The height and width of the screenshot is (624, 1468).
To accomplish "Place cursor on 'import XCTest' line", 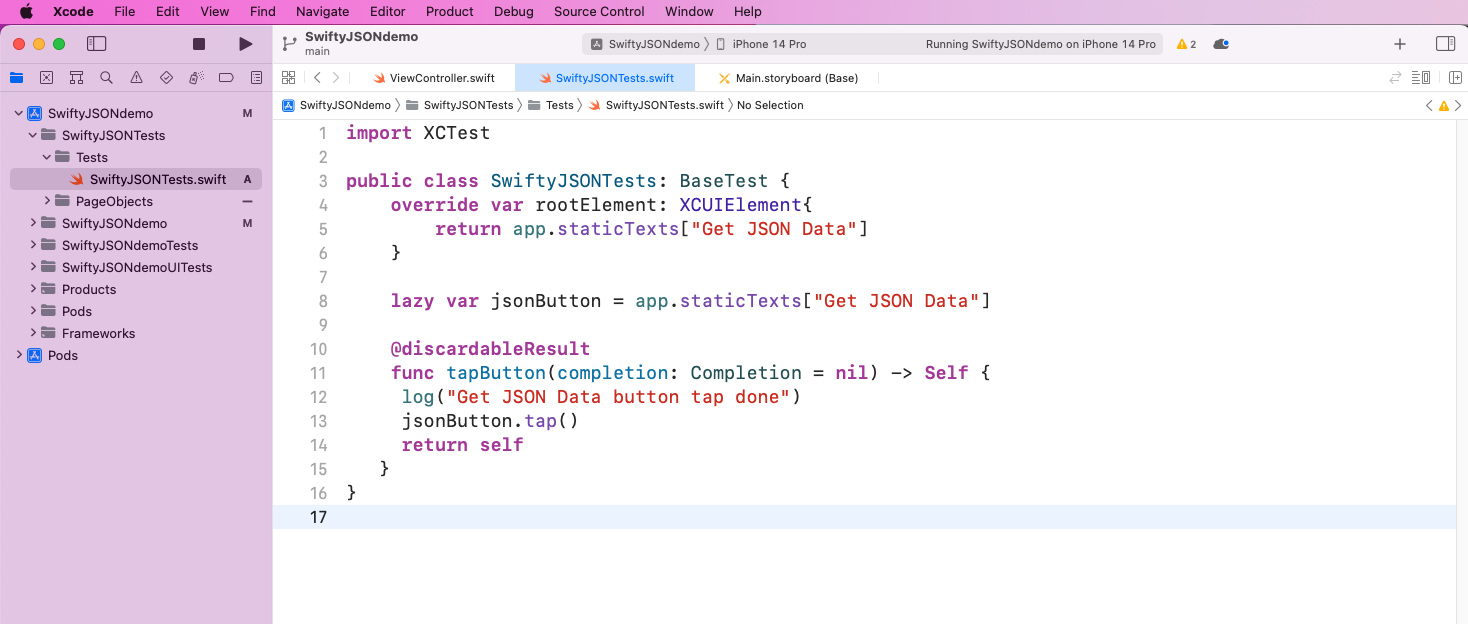I will tap(418, 133).
